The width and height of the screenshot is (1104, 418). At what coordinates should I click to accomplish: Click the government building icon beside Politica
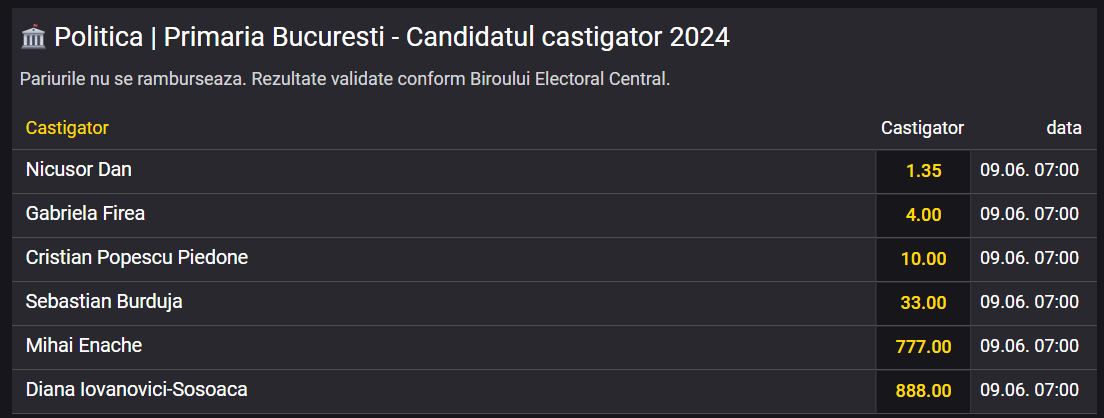33,38
